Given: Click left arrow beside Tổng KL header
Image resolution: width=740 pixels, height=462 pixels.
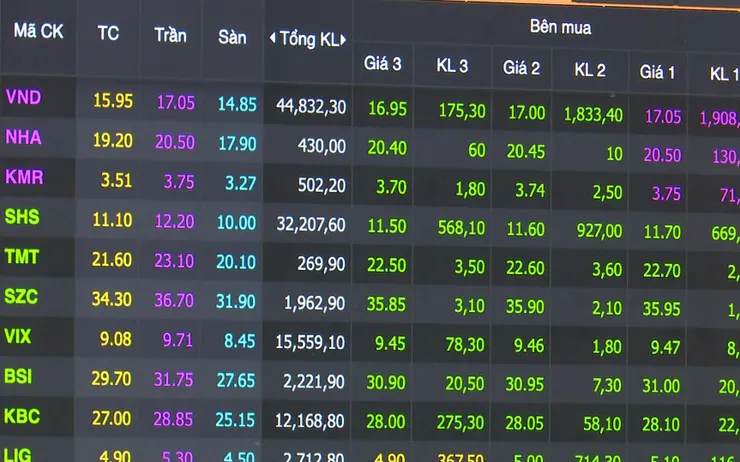Looking at the screenshot, I should click(272, 38).
